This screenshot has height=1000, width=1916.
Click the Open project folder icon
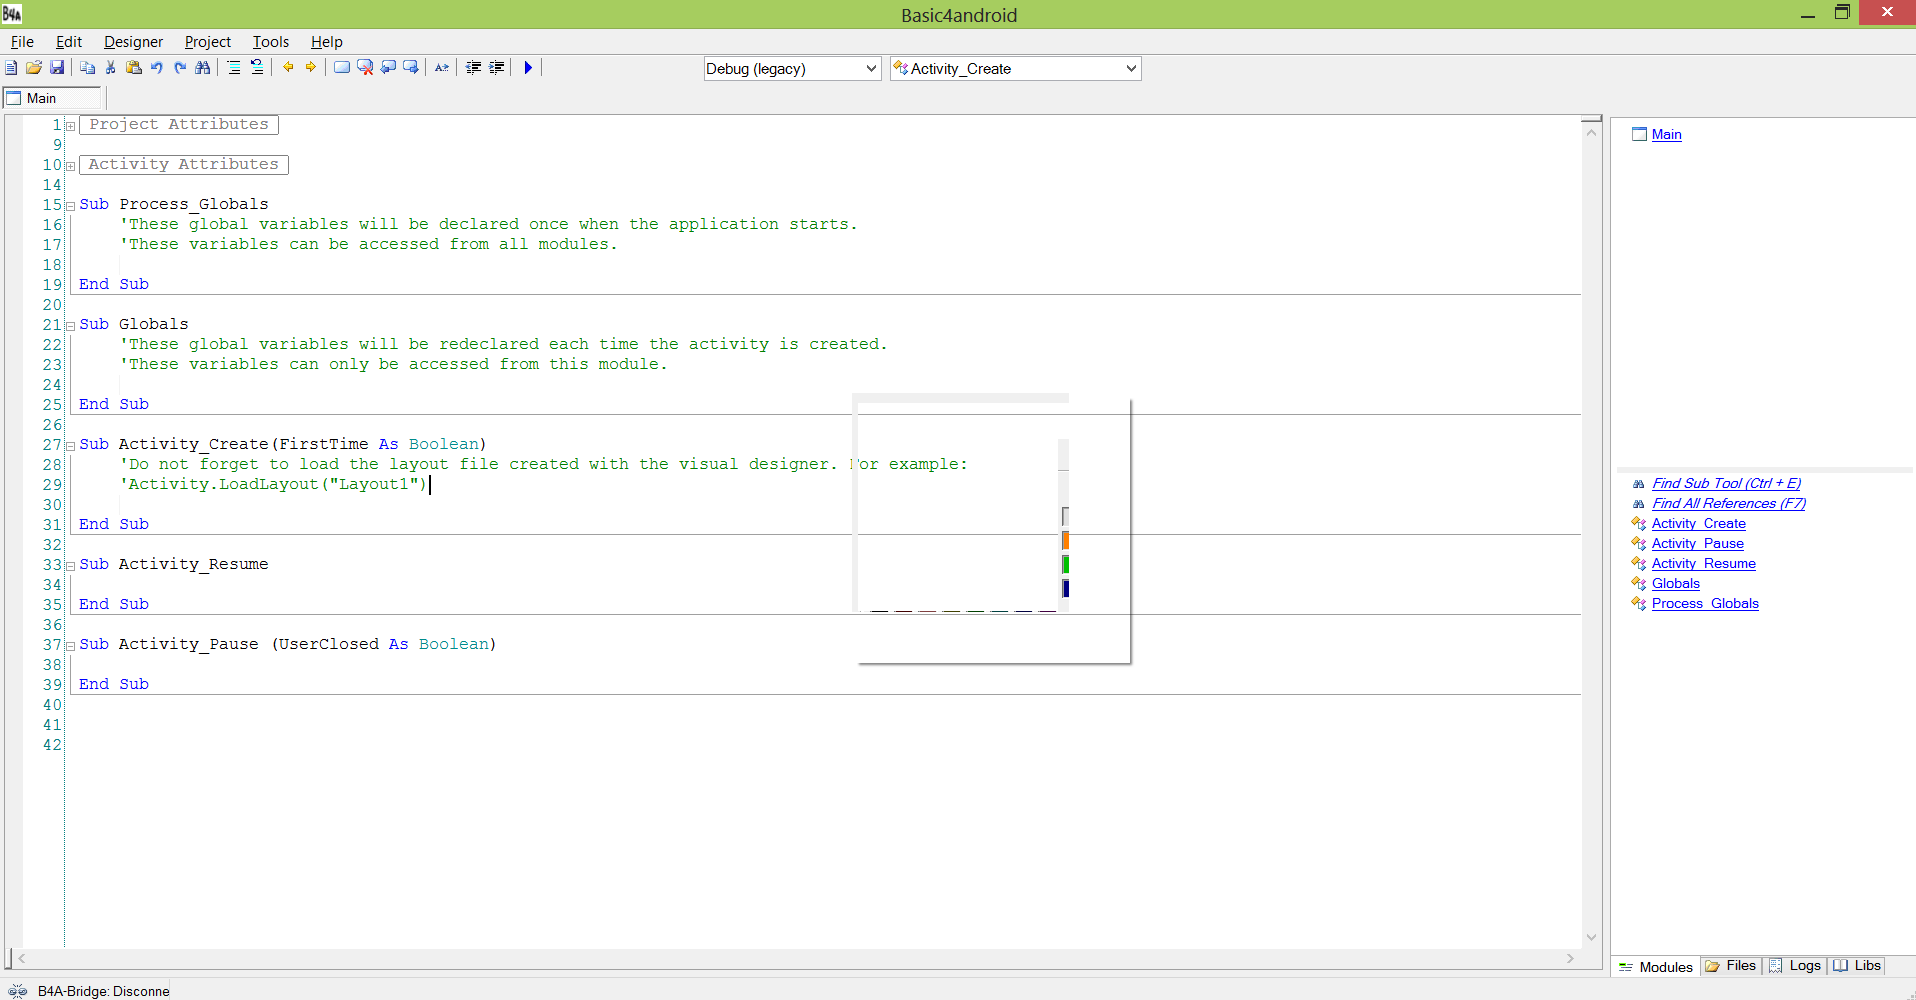(x=34, y=68)
